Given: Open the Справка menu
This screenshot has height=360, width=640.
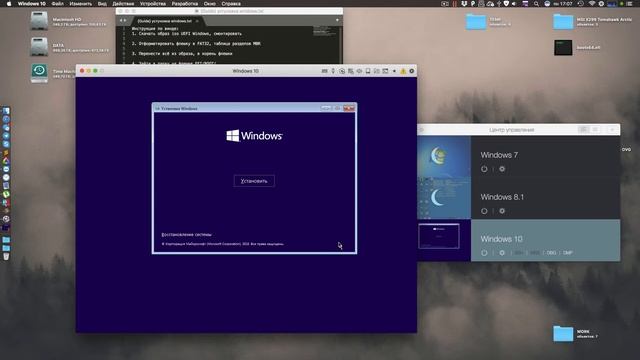Looking at the screenshot, I should tap(231, 4).
